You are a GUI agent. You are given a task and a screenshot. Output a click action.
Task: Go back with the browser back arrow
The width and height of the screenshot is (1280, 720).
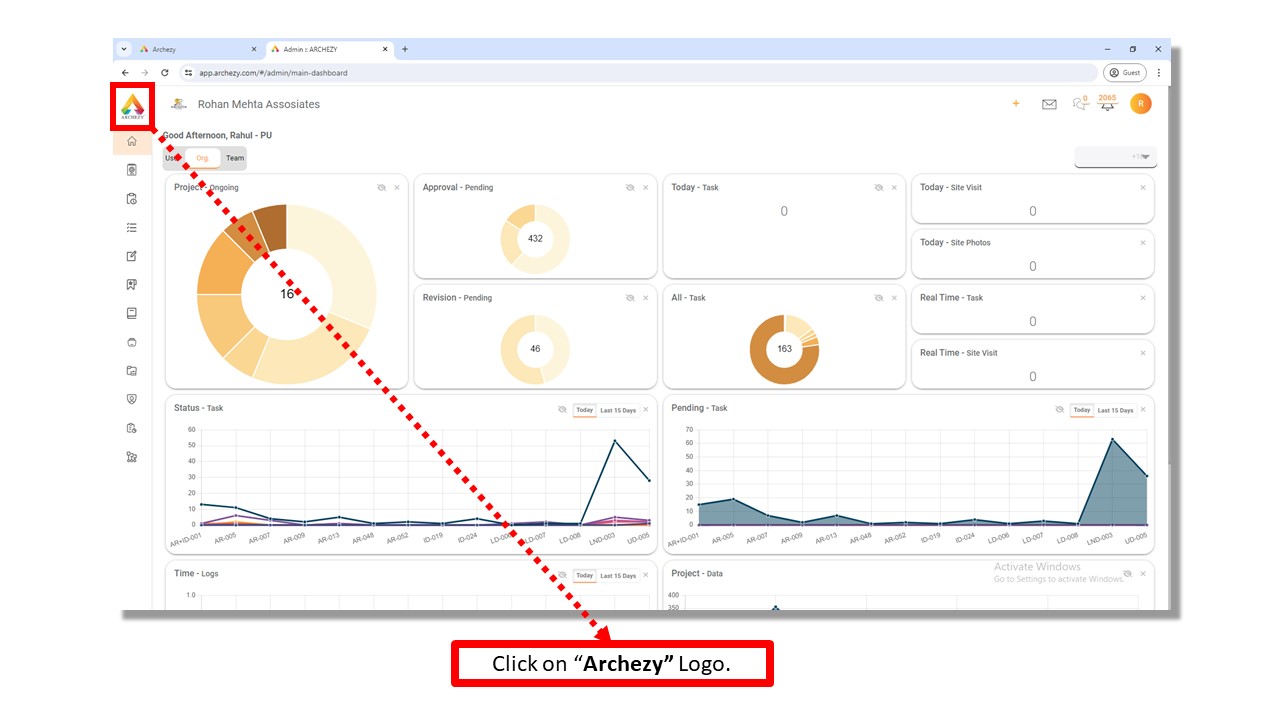coord(125,73)
